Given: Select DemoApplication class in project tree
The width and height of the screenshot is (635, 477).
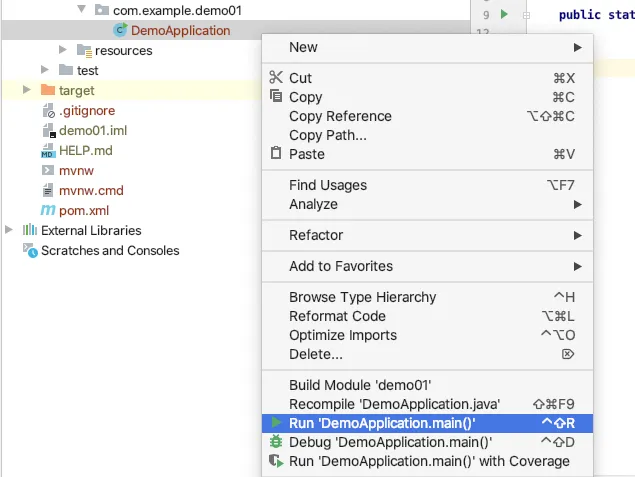Looking at the screenshot, I should click(x=180, y=30).
